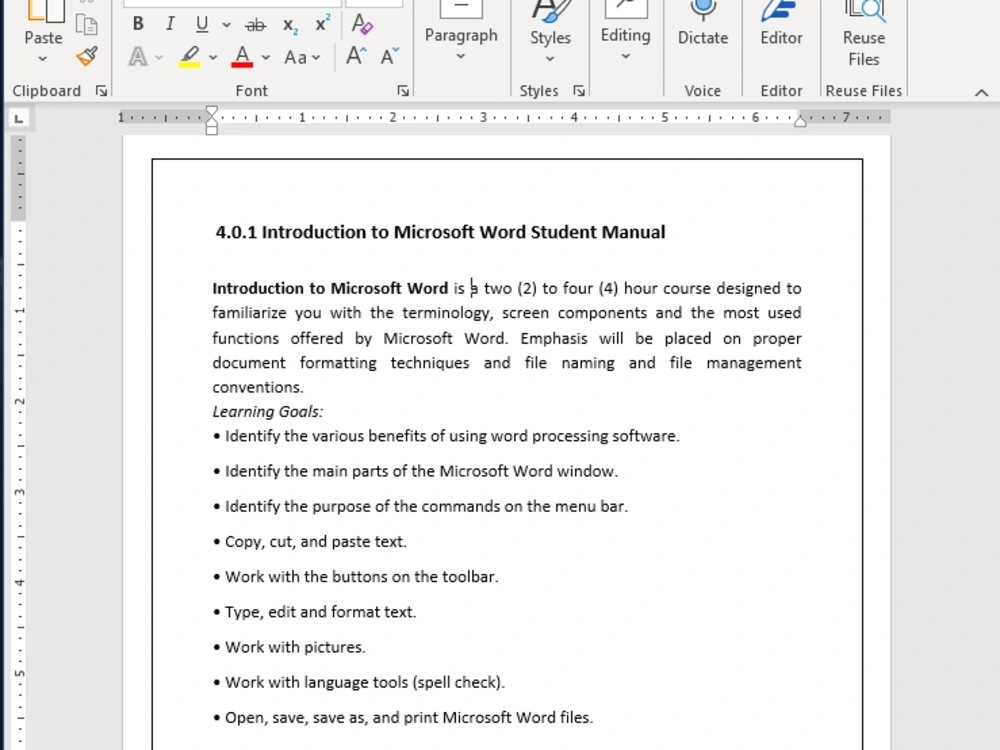Screen dimensions: 1000x750
Task: Click the right indent marker on ruler
Action: (800, 121)
